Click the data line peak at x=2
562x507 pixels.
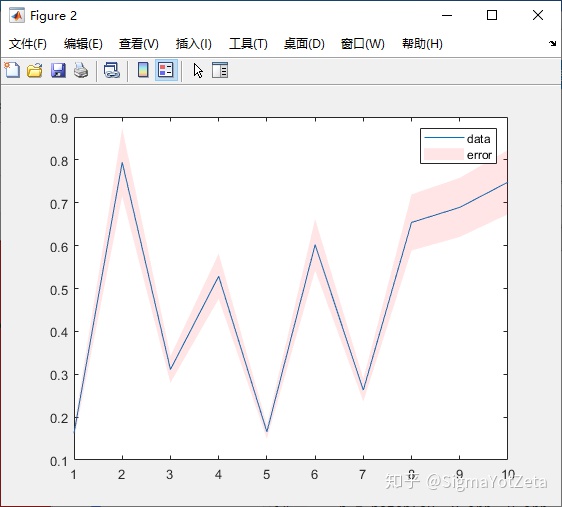(122, 163)
